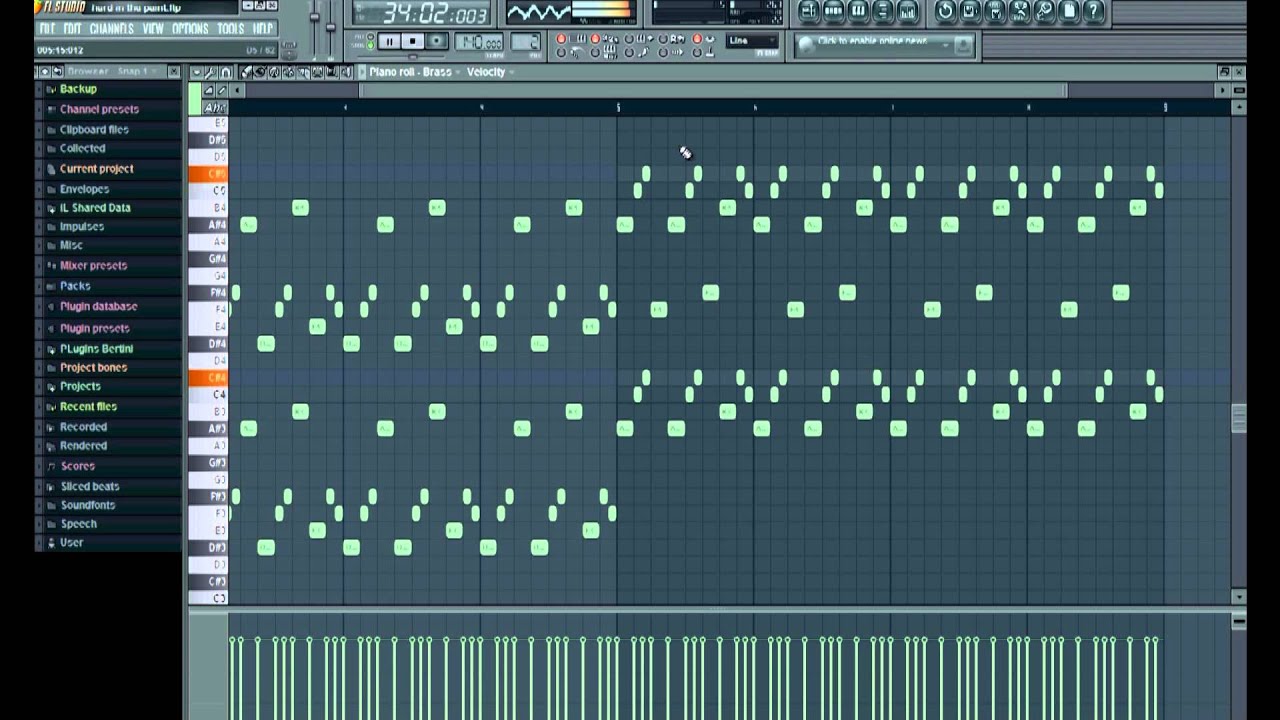This screenshot has height=720, width=1280.
Task: Expand the Backup browser folder
Action: pyautogui.click(x=78, y=89)
